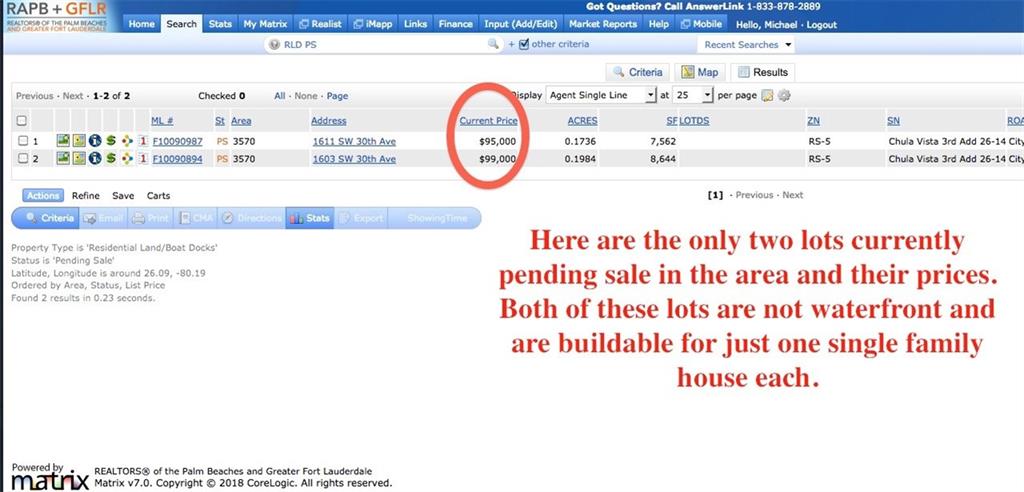
Task: Open the Stats button in actions bar
Action: pyautogui.click(x=309, y=218)
